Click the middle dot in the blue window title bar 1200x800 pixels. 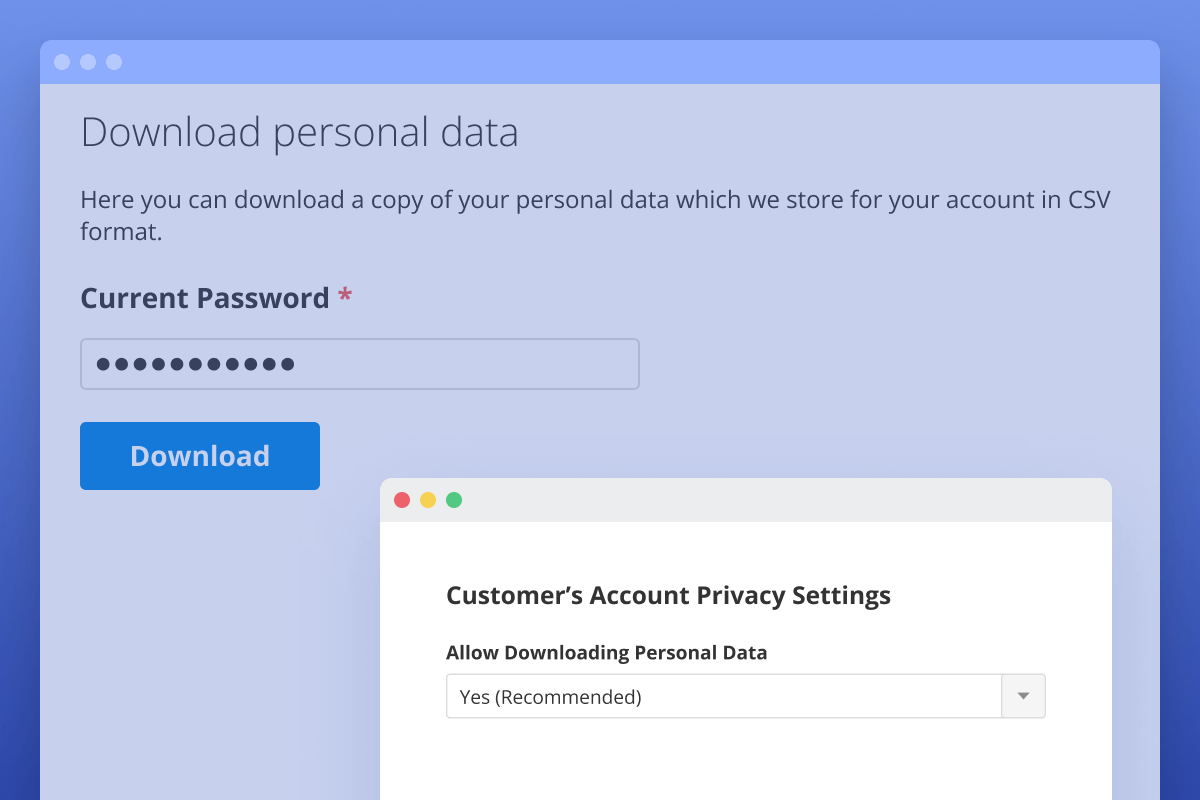(88, 62)
